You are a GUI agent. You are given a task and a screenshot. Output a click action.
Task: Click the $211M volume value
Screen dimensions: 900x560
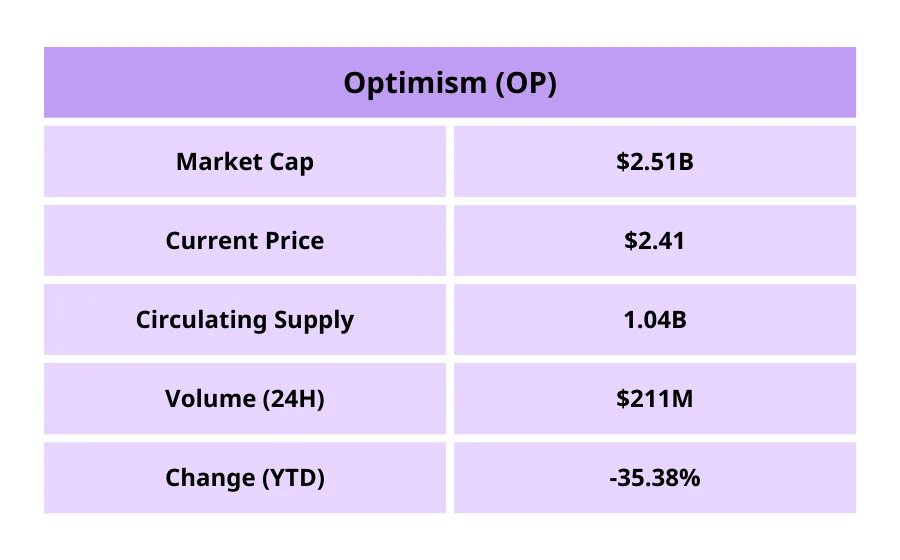655,399
